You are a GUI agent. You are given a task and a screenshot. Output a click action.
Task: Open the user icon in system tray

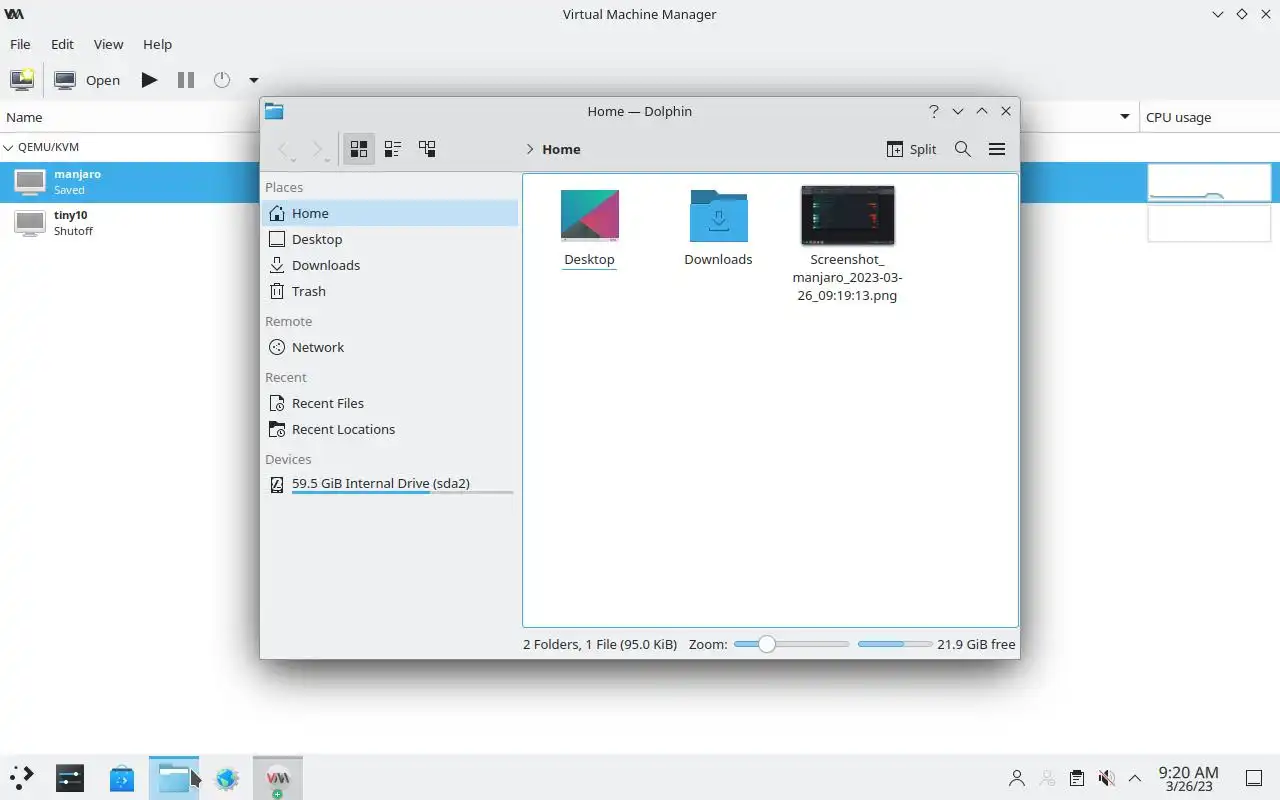click(1017, 778)
